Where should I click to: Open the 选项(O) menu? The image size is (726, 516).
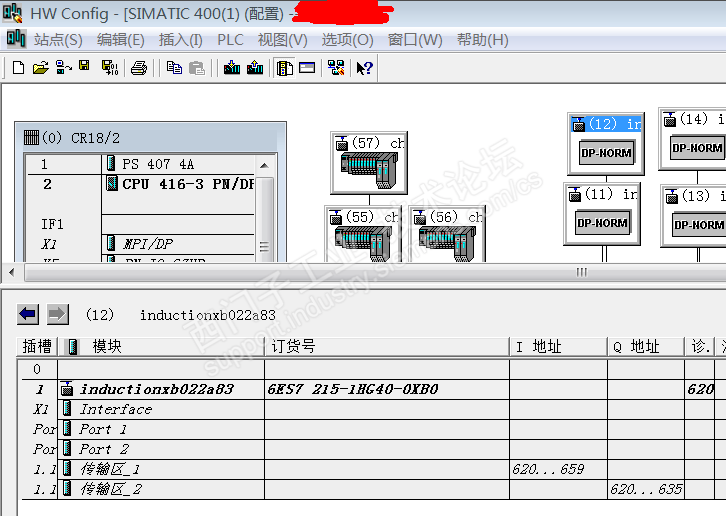click(347, 40)
